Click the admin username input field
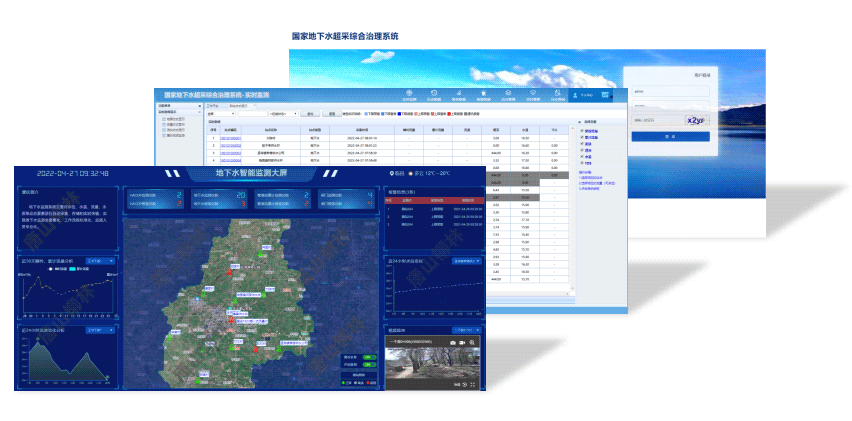This screenshot has width=852, height=421. click(x=671, y=90)
